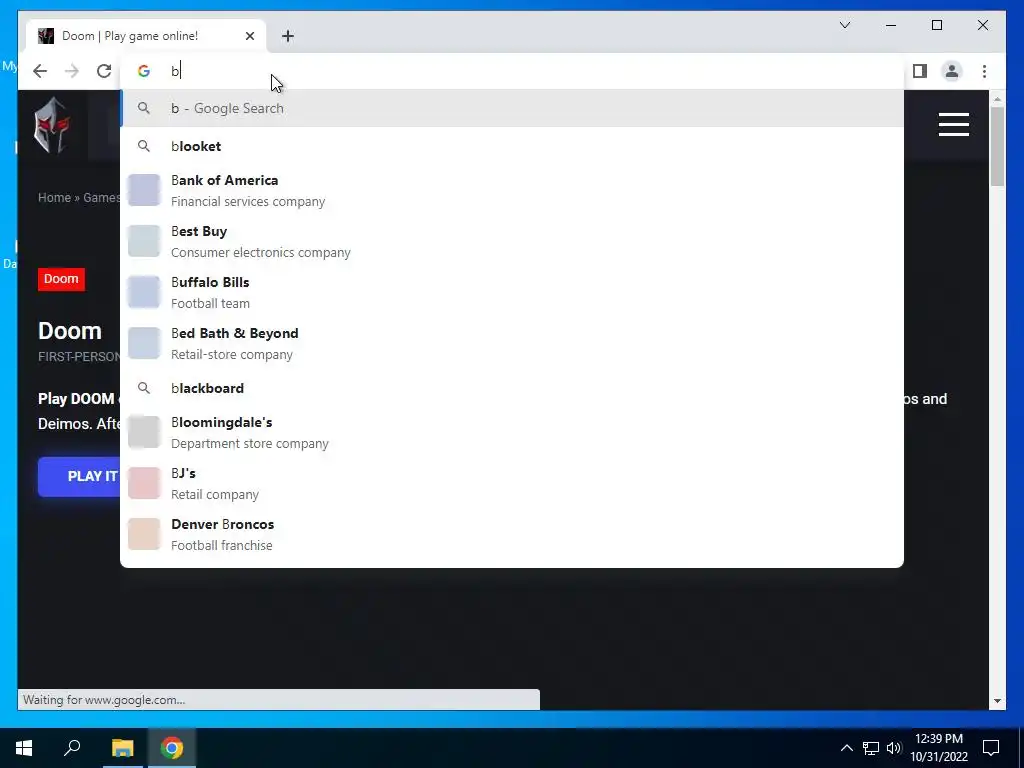This screenshot has width=1024, height=768.
Task: Click the PLAY IT button
Action: (x=80, y=477)
